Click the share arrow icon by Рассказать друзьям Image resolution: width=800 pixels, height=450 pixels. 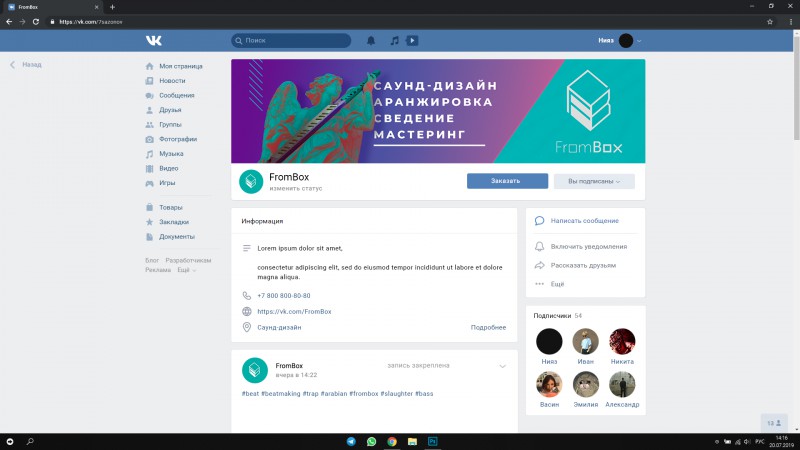(539, 265)
